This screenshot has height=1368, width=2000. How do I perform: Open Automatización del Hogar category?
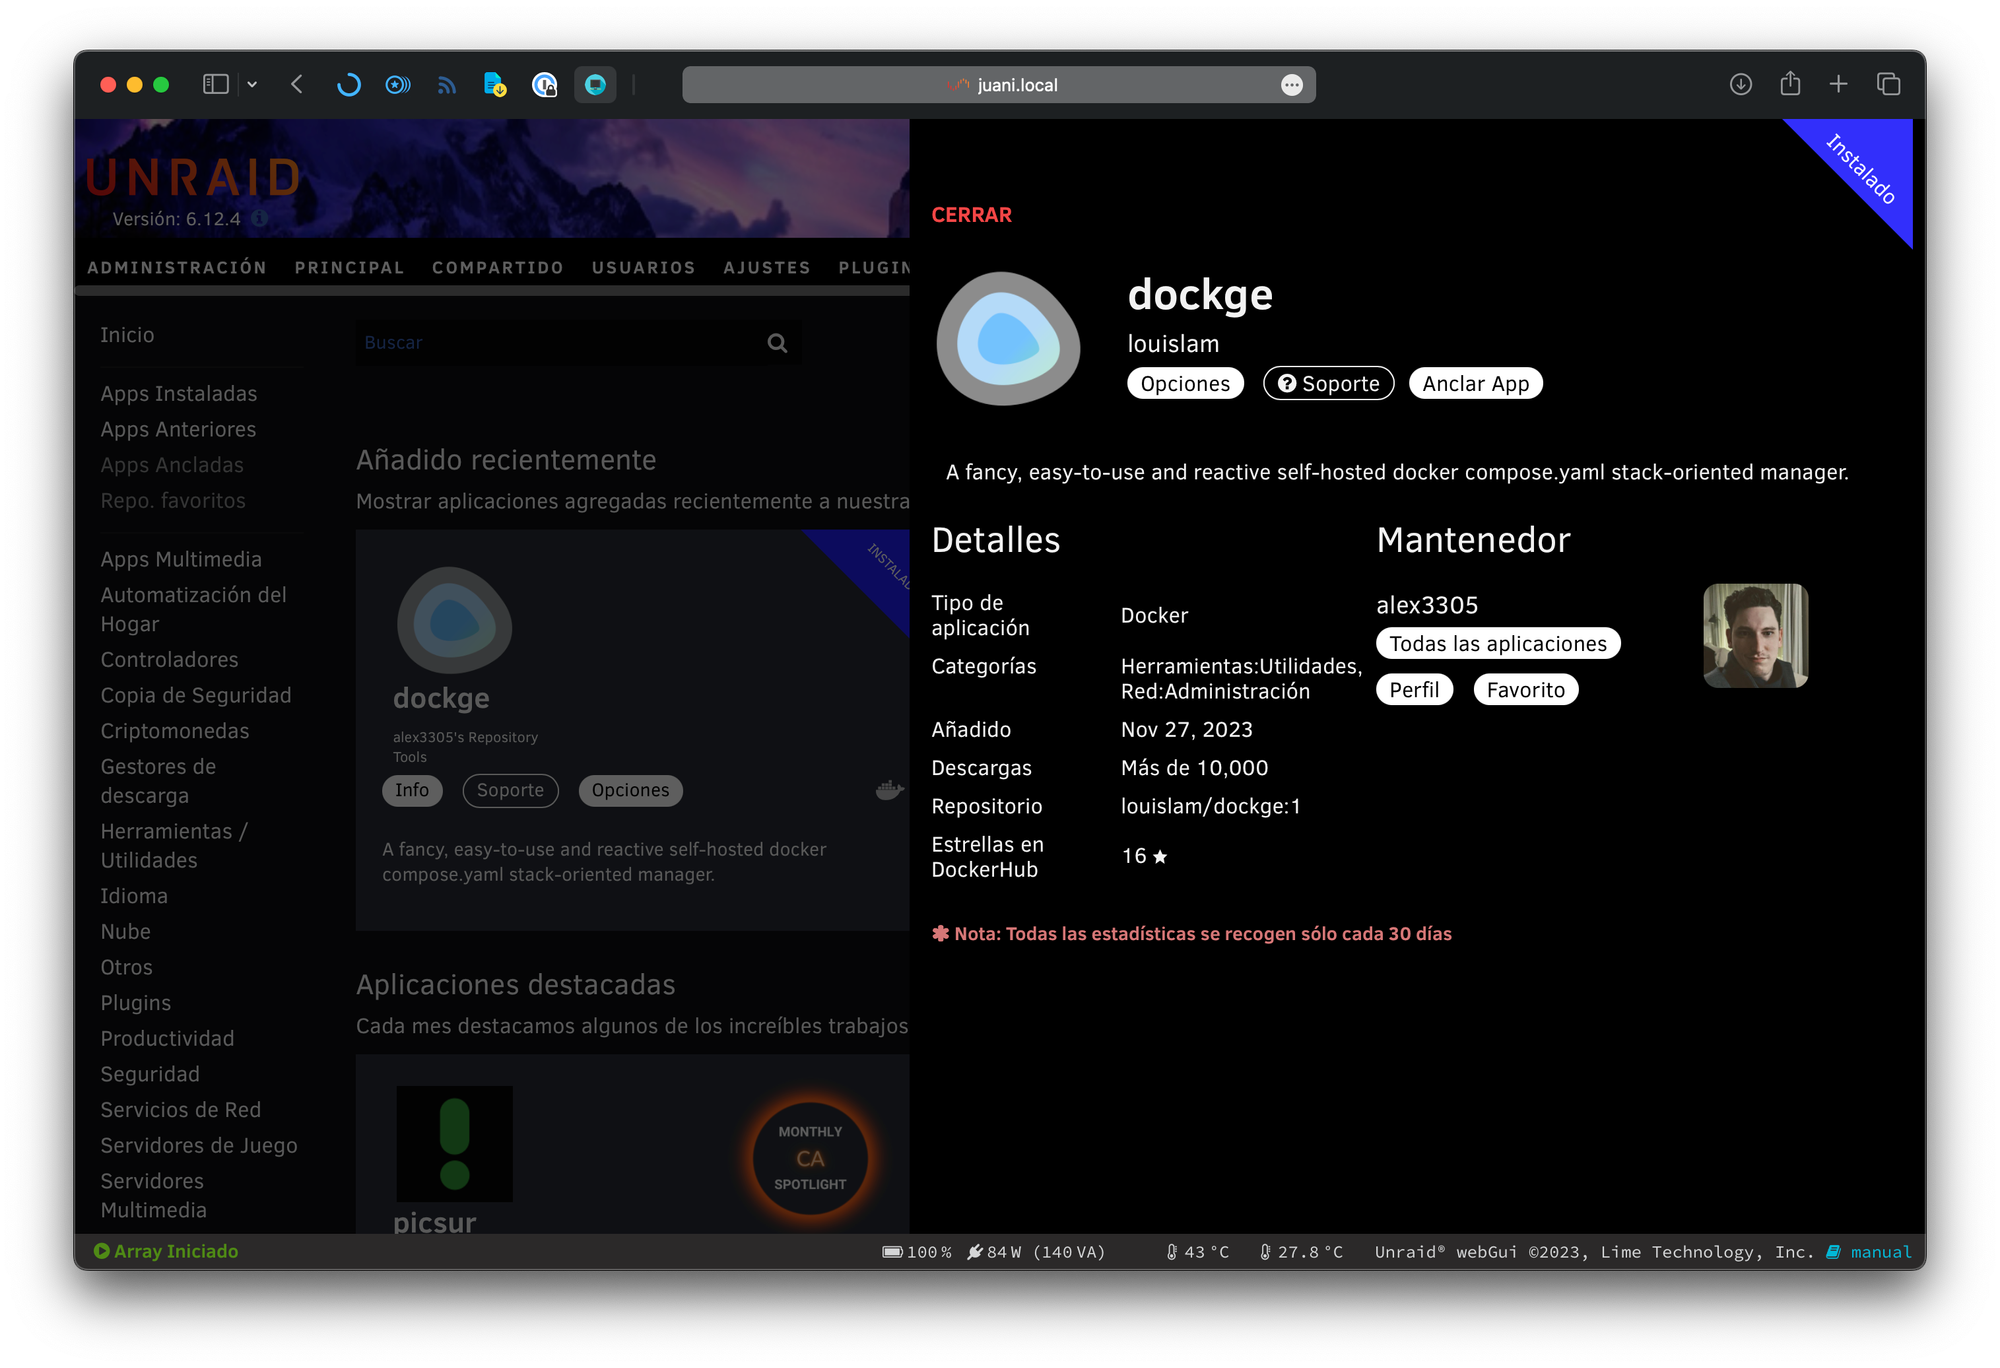194,609
